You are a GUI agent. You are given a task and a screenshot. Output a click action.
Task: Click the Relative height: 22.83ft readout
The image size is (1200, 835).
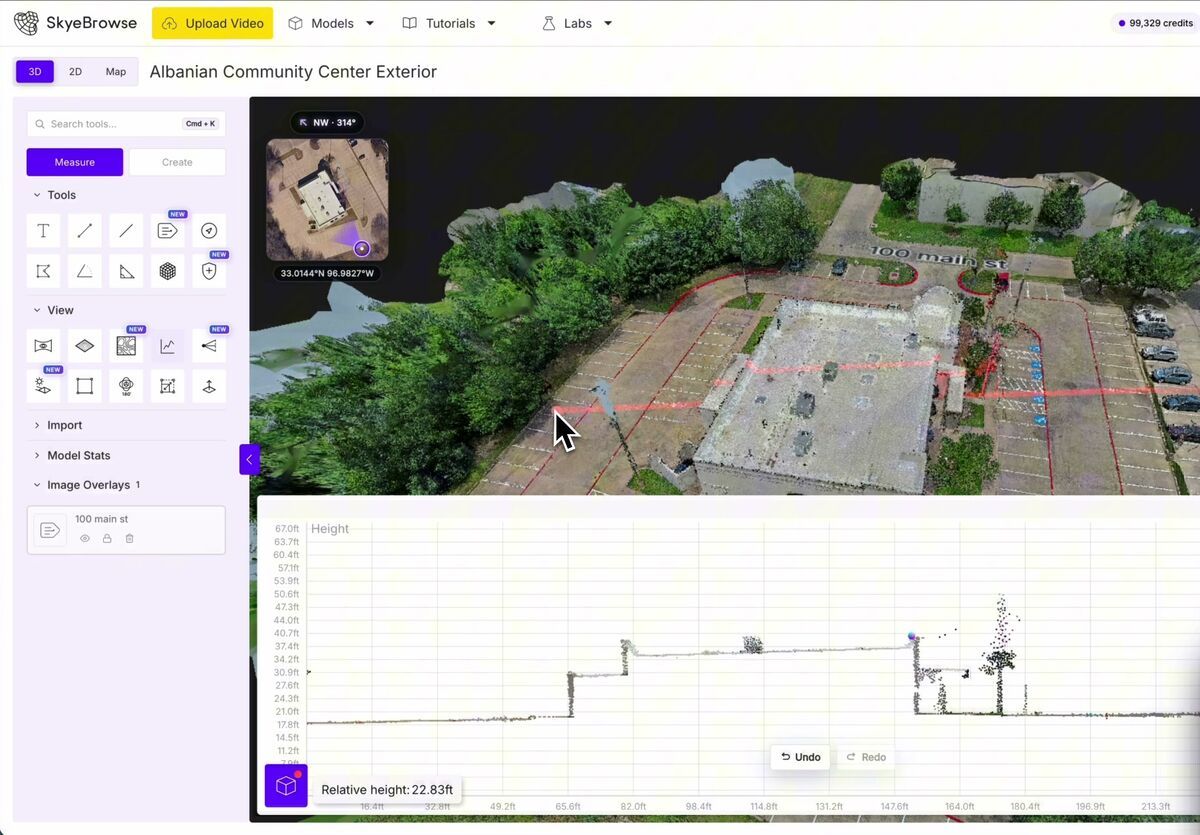coord(387,790)
